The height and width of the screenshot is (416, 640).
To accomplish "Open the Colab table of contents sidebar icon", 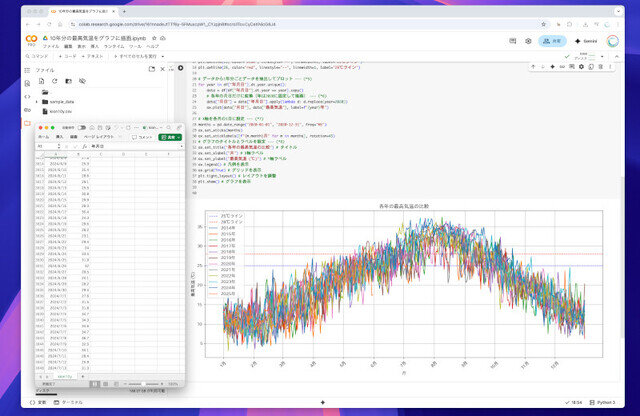I will click(x=27, y=70).
